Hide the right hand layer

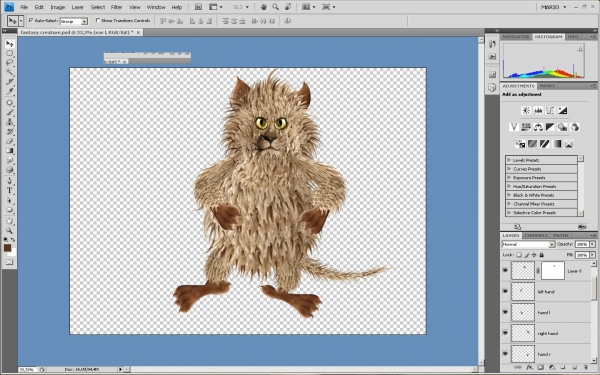click(505, 333)
